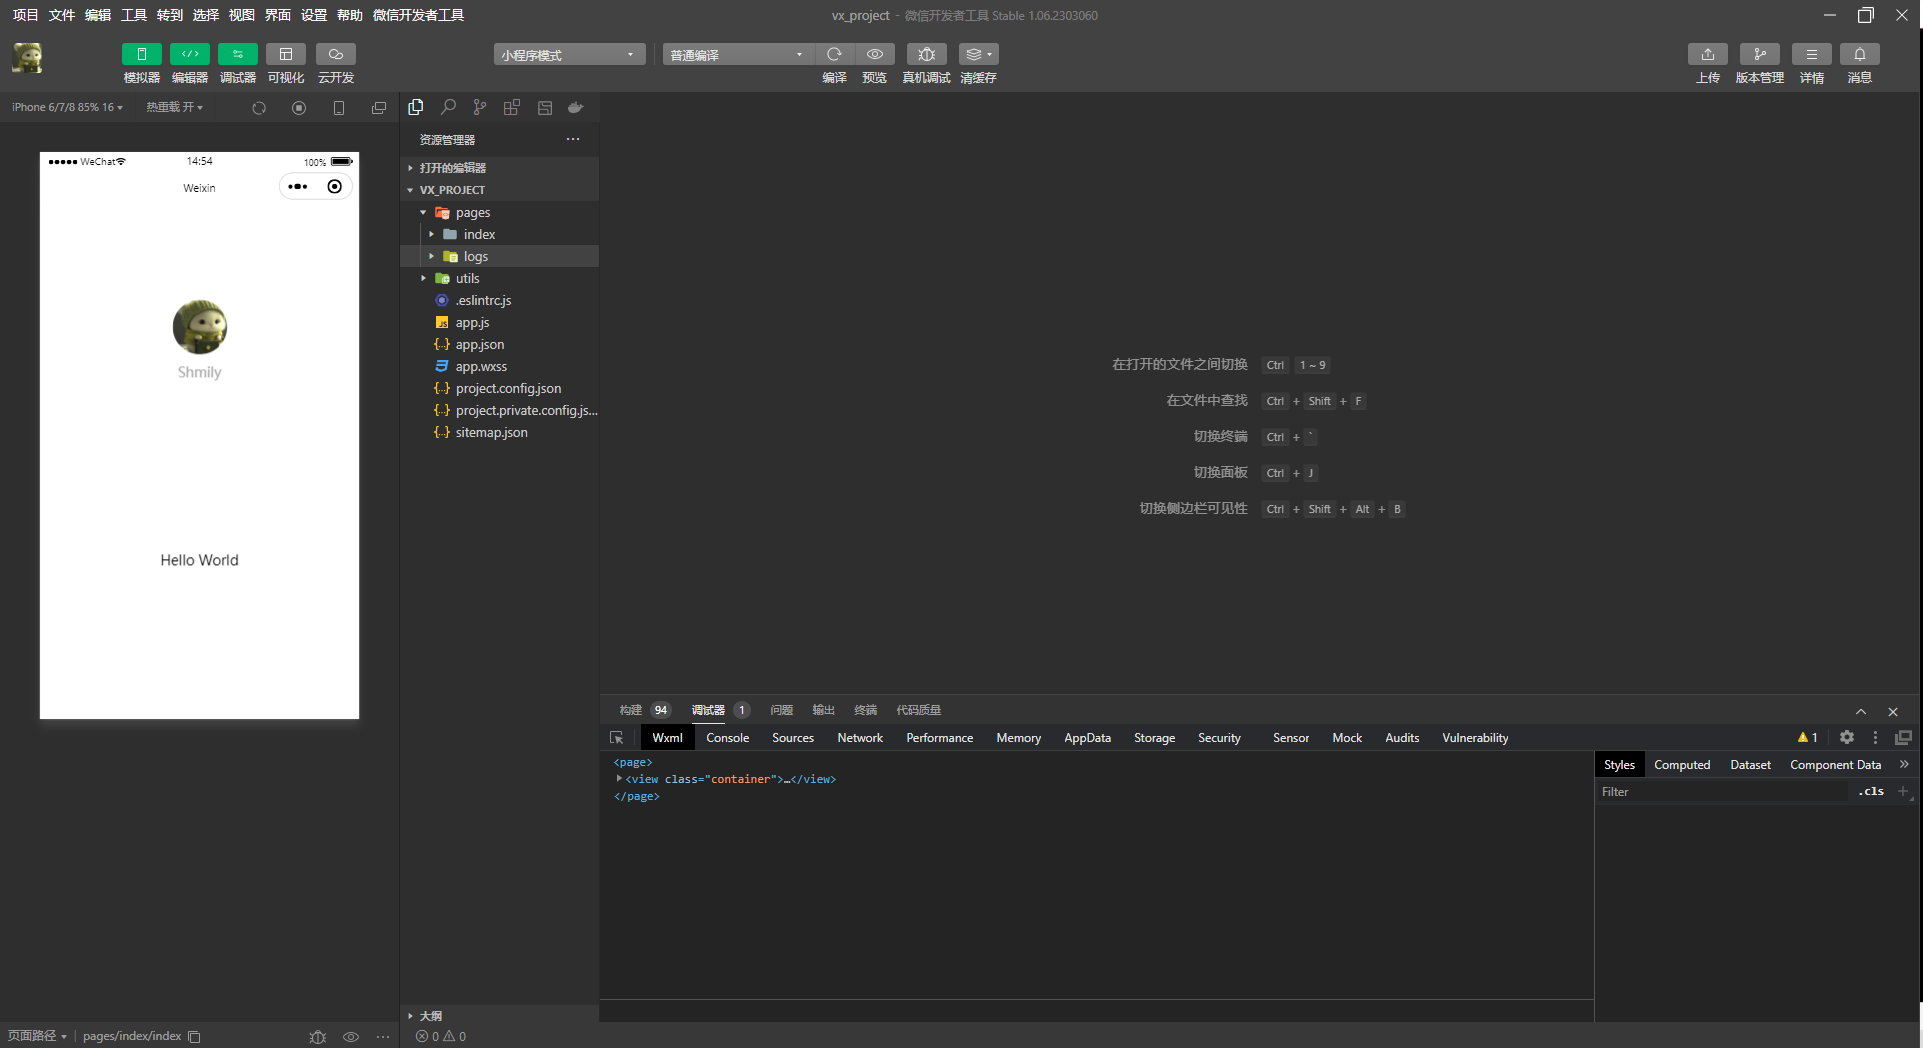Collapse the debugger panel with chevron
Image resolution: width=1923 pixels, height=1048 pixels.
pos(1861,711)
